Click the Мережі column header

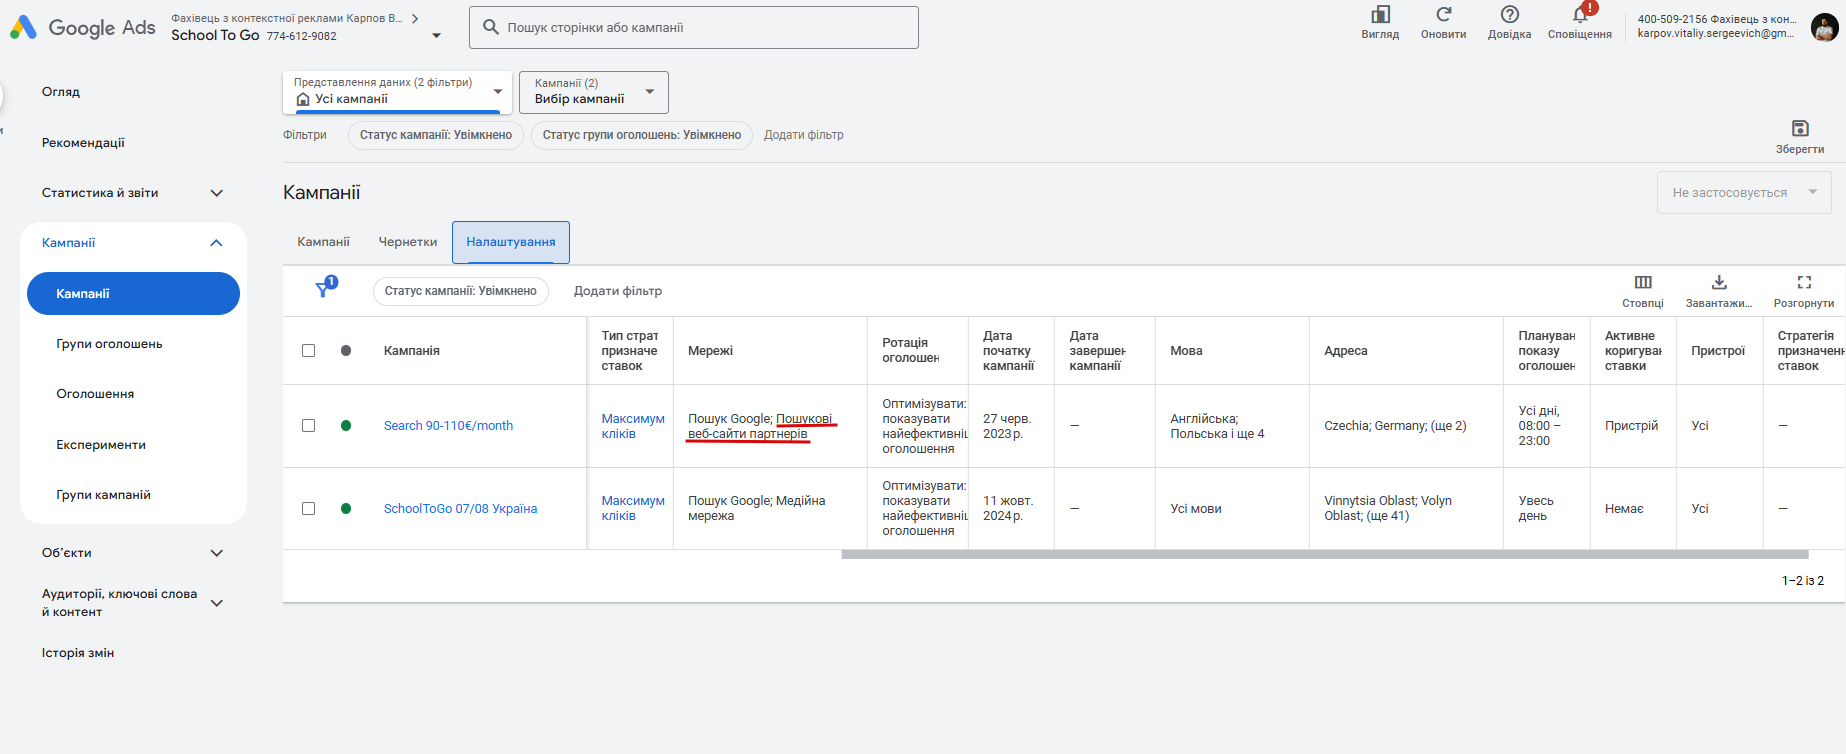pyautogui.click(x=710, y=351)
